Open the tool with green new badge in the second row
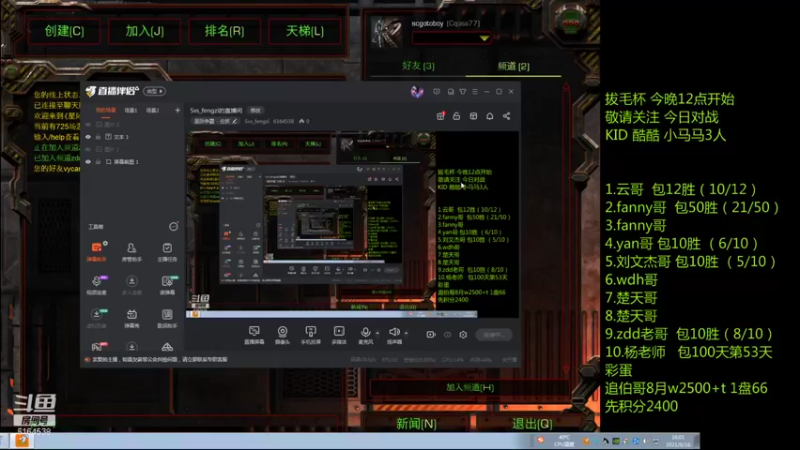Screen dimensions: 800x450 click(x=167, y=285)
